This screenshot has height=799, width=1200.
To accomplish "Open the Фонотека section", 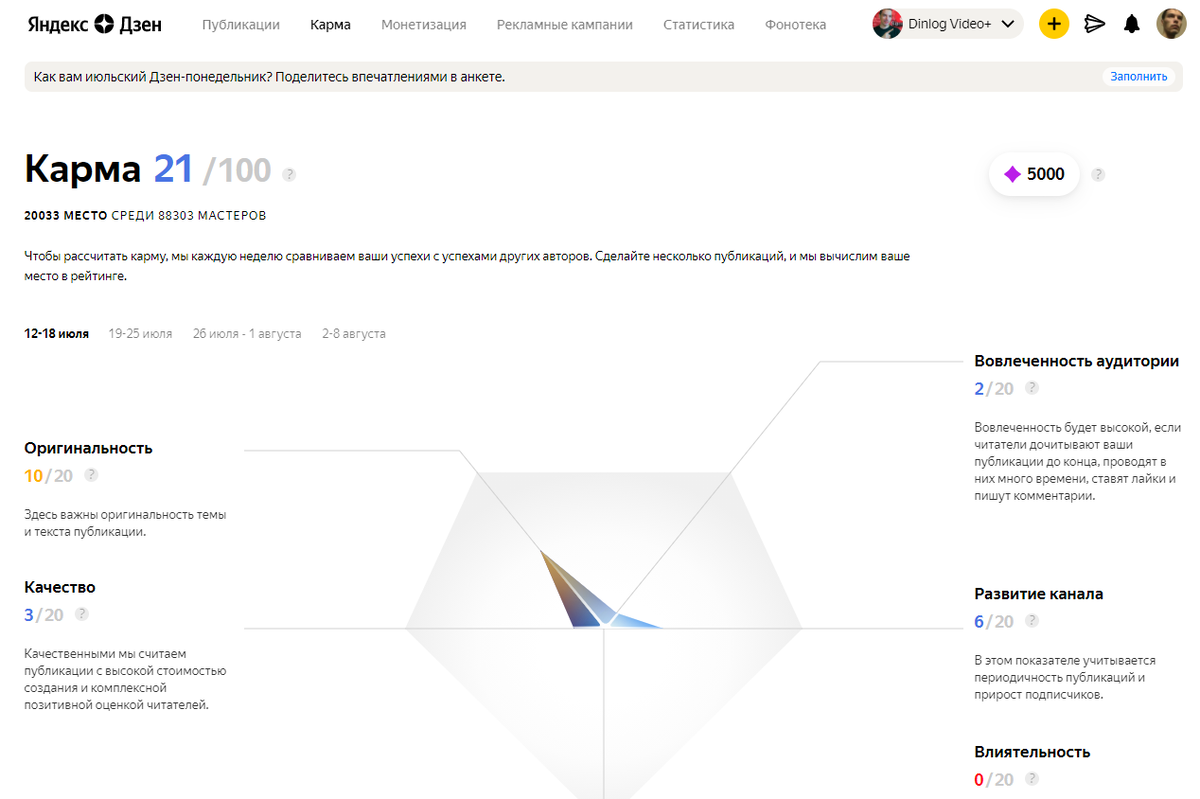I will pos(796,24).
